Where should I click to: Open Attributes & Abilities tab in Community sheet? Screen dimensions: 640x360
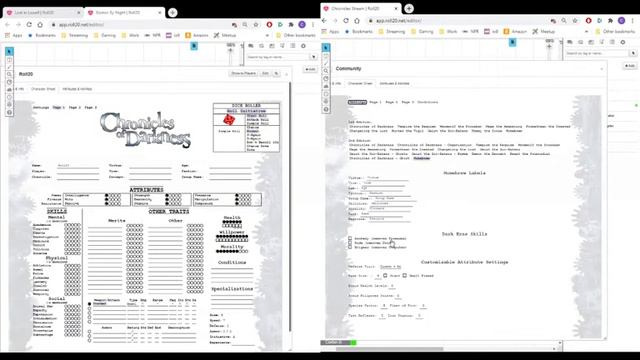pyautogui.click(x=394, y=83)
